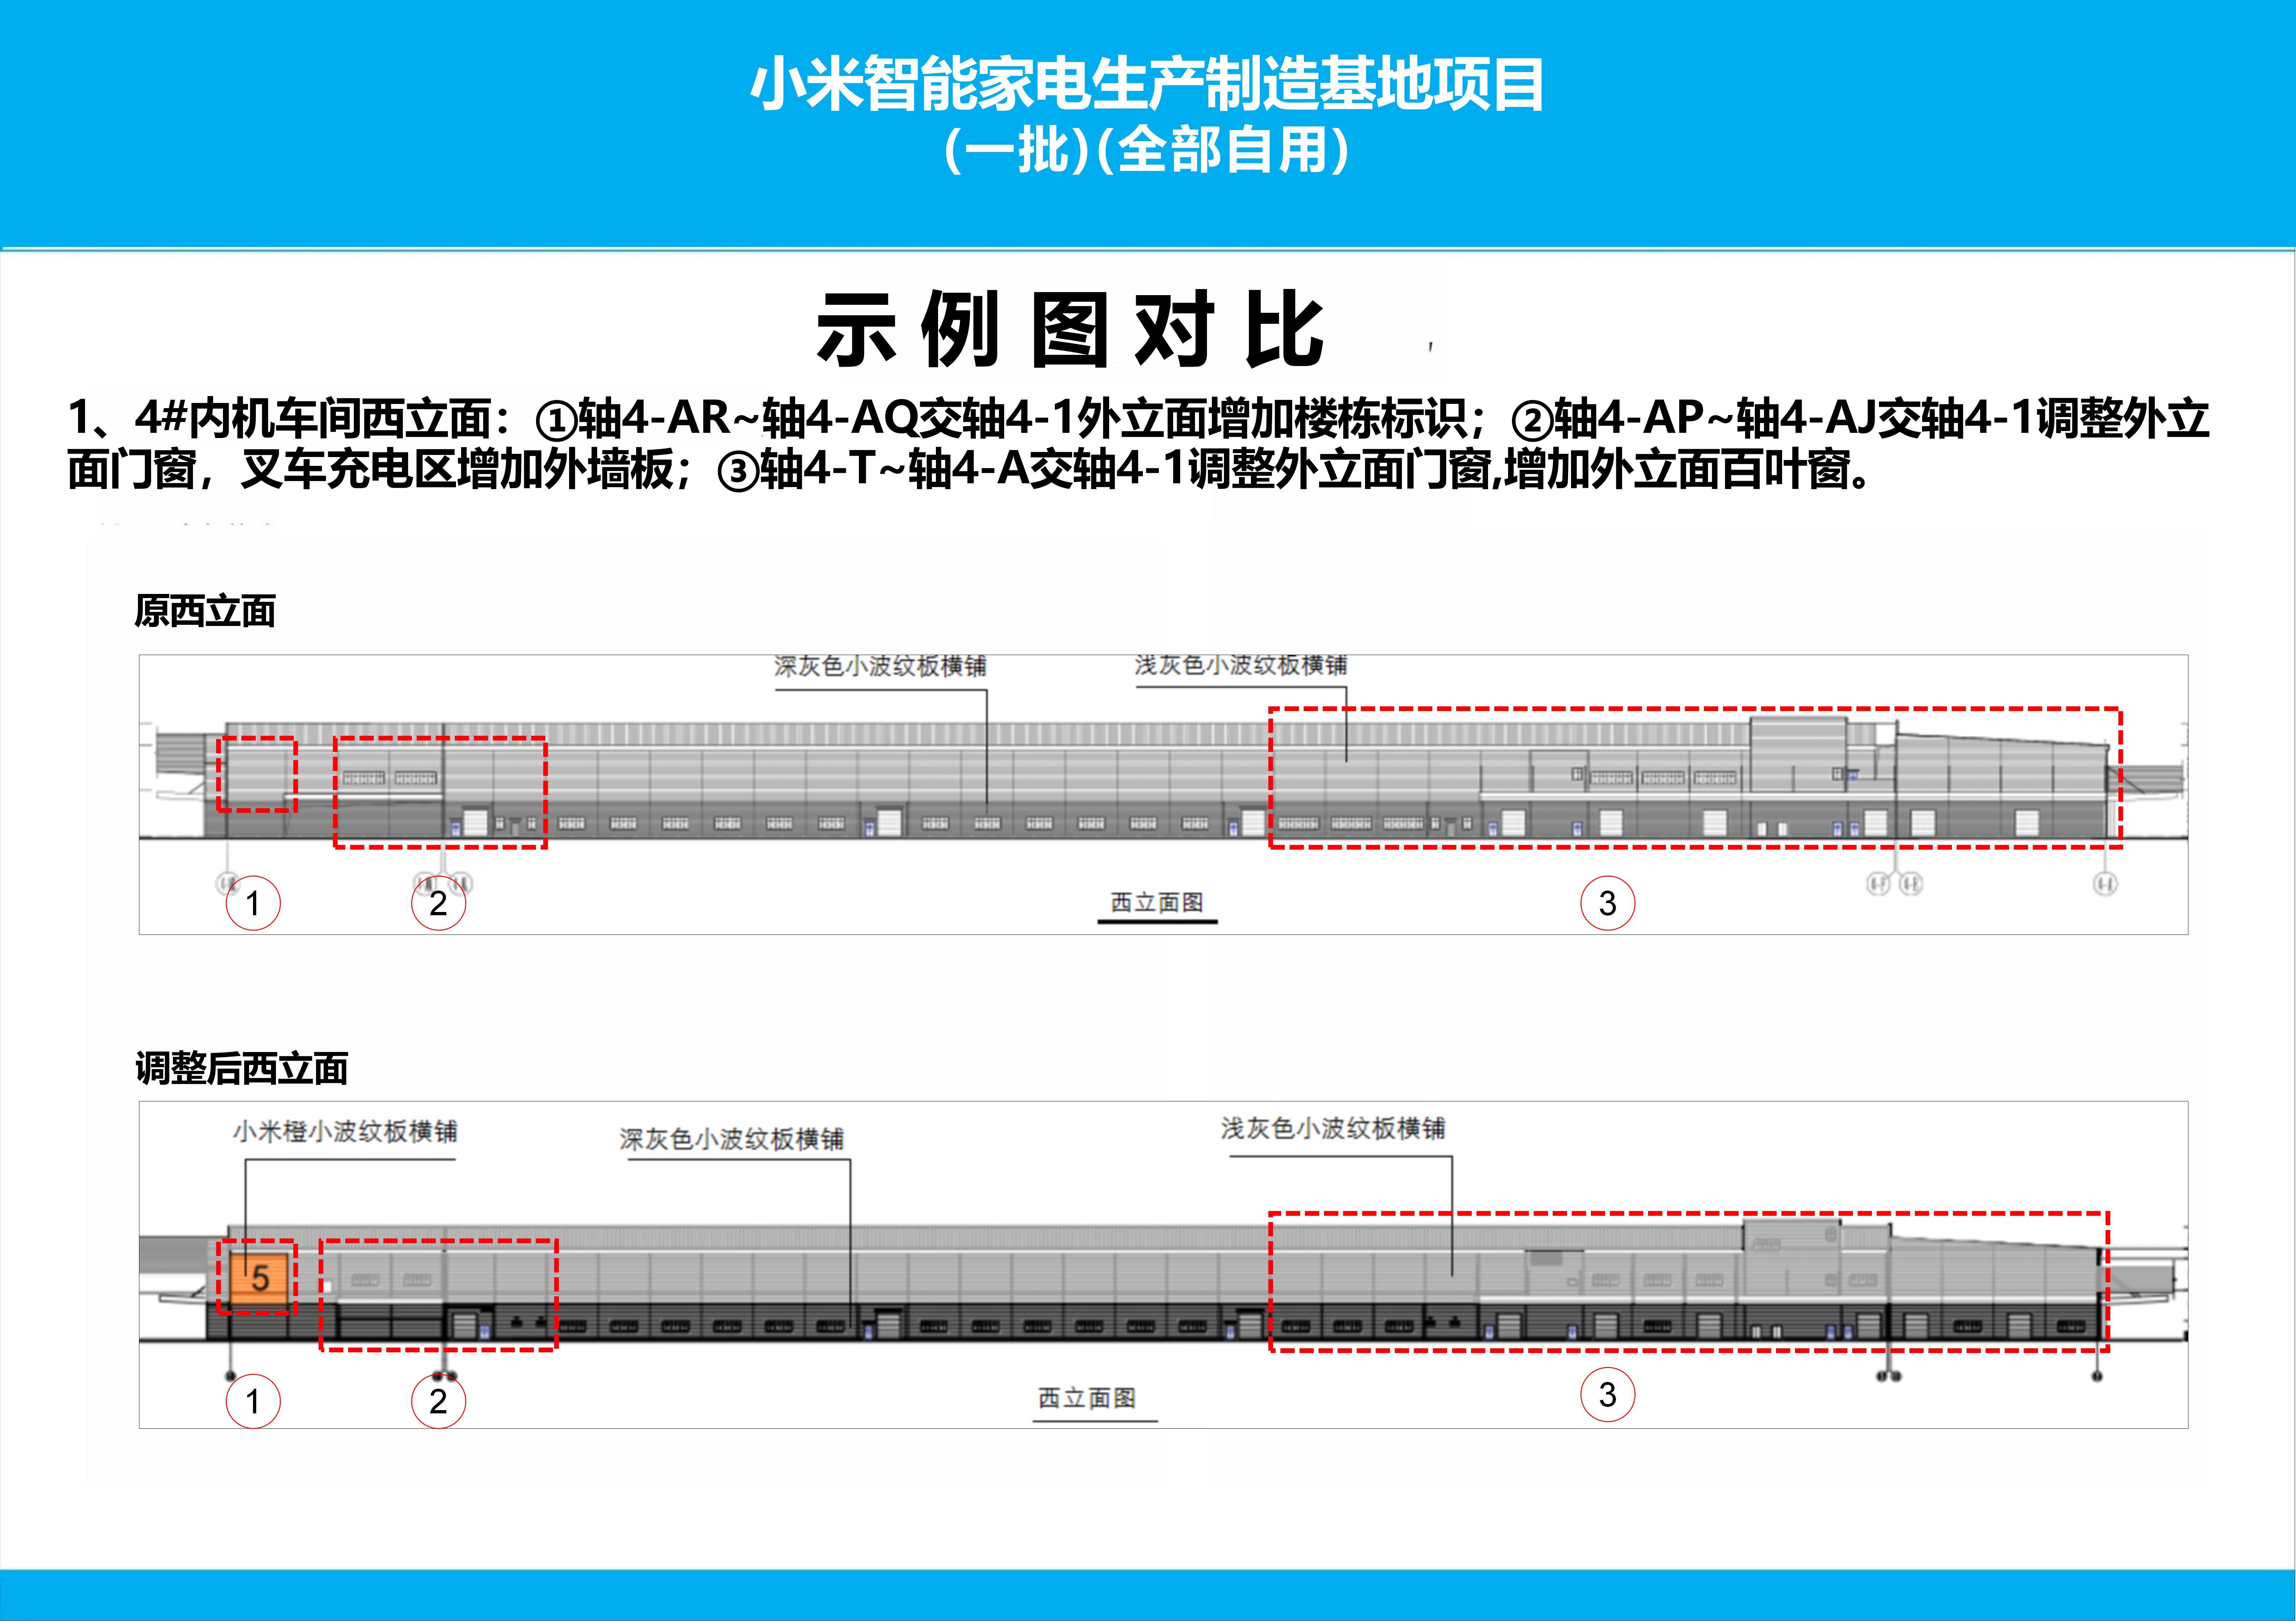The height and width of the screenshot is (1621, 2296).
Task: Click circled number 1 under original elevation
Action: point(253,903)
